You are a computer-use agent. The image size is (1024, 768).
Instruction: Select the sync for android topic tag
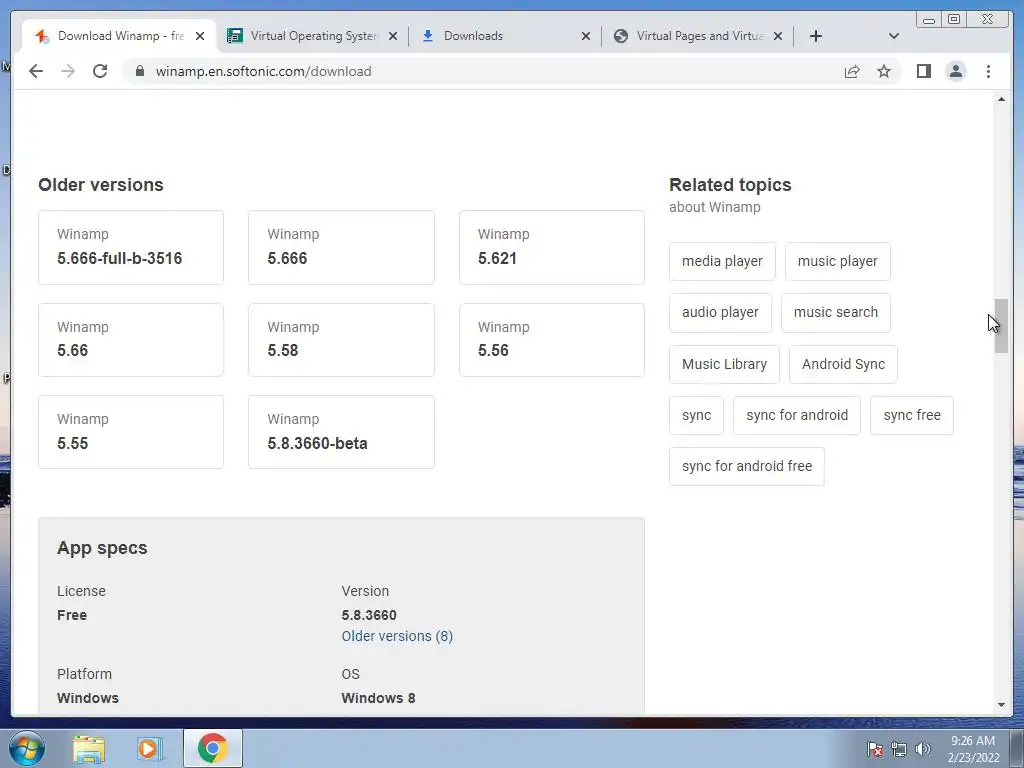click(797, 415)
